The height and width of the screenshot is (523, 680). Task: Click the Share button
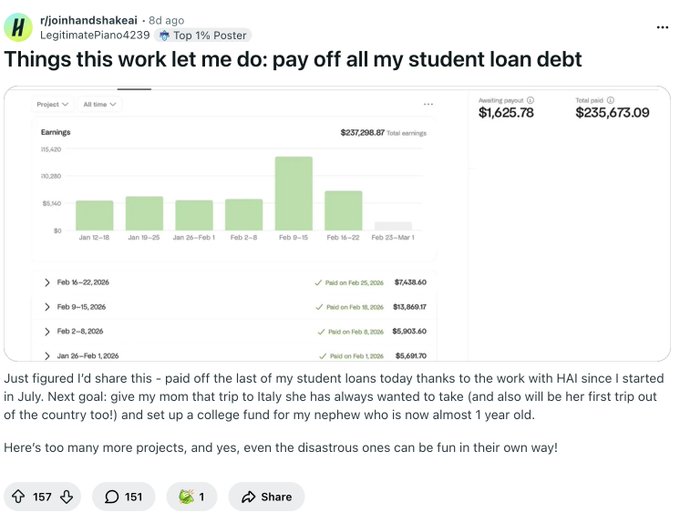(266, 496)
